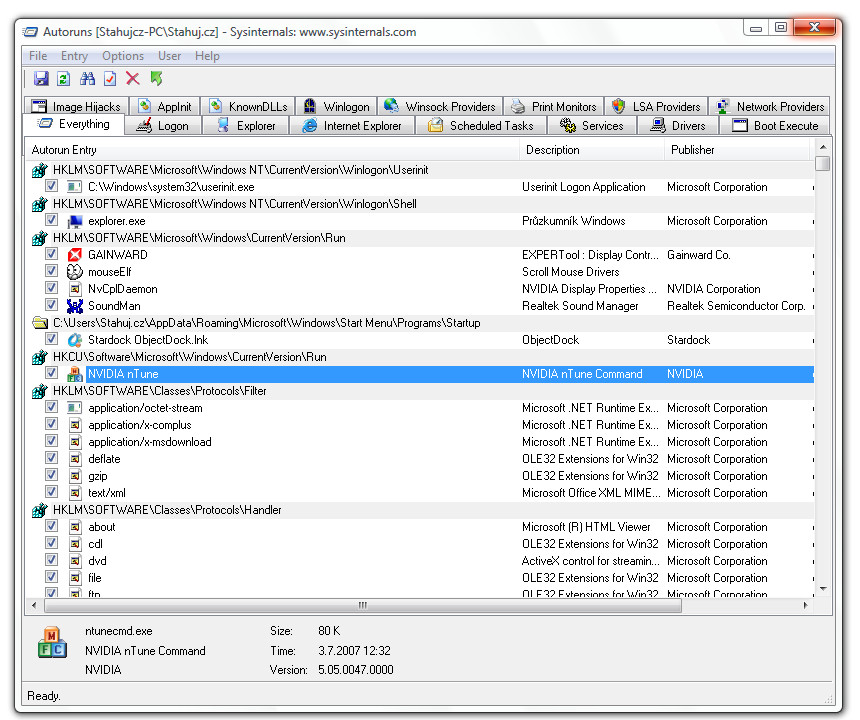Open the Options menu
Image resolution: width=860 pixels, height=720 pixels.
pyautogui.click(x=123, y=56)
